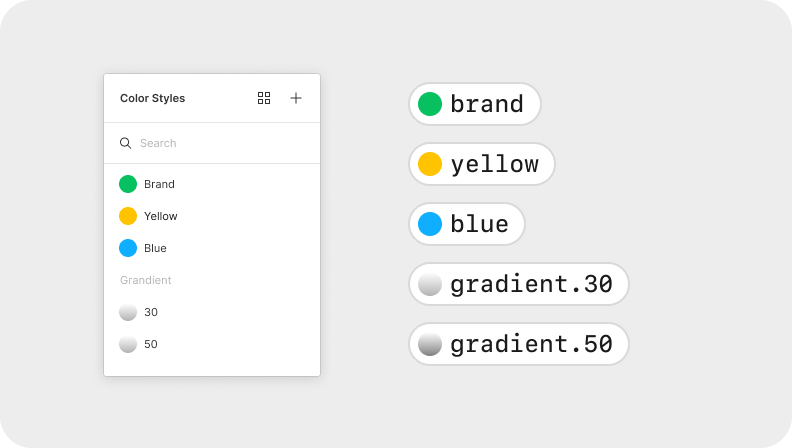
Task: Select the Yellow style label
Action: click(160, 216)
